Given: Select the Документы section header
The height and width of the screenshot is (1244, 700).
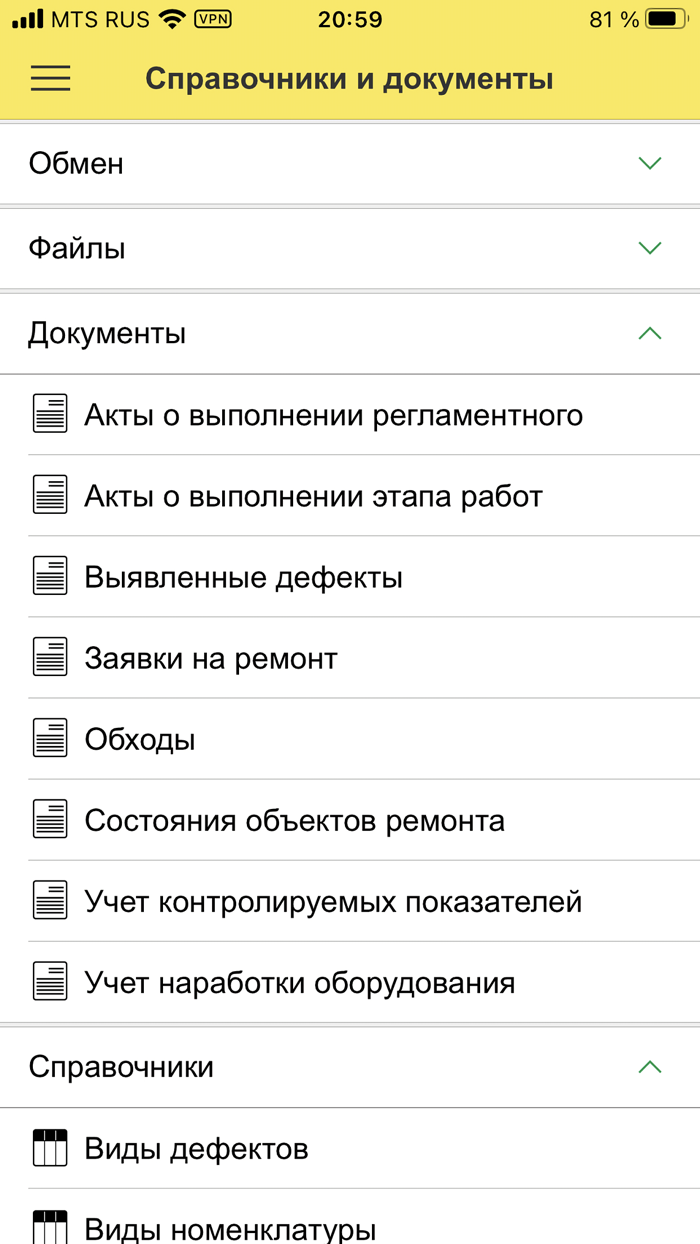Looking at the screenshot, I should 107,333.
